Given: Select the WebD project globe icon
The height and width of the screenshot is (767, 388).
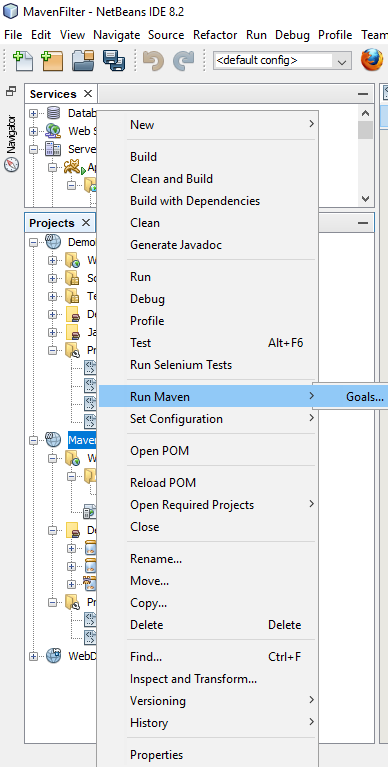Looking at the screenshot, I should click(53, 656).
